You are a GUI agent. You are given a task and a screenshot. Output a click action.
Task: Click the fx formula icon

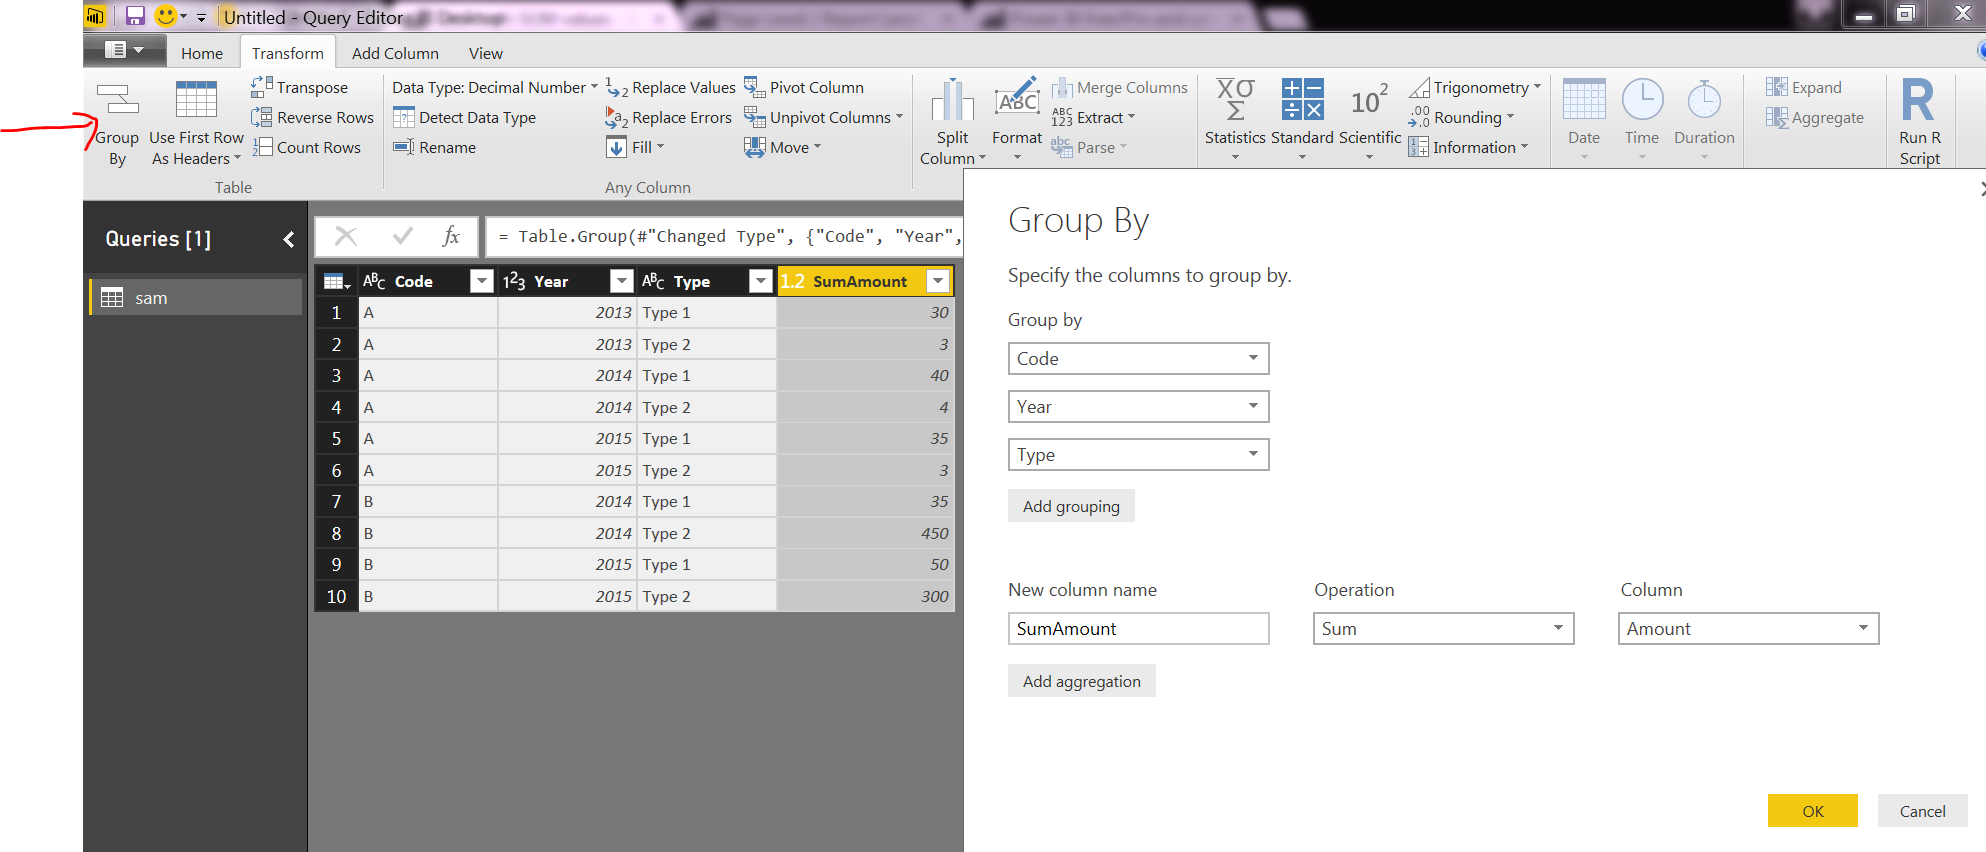(451, 236)
